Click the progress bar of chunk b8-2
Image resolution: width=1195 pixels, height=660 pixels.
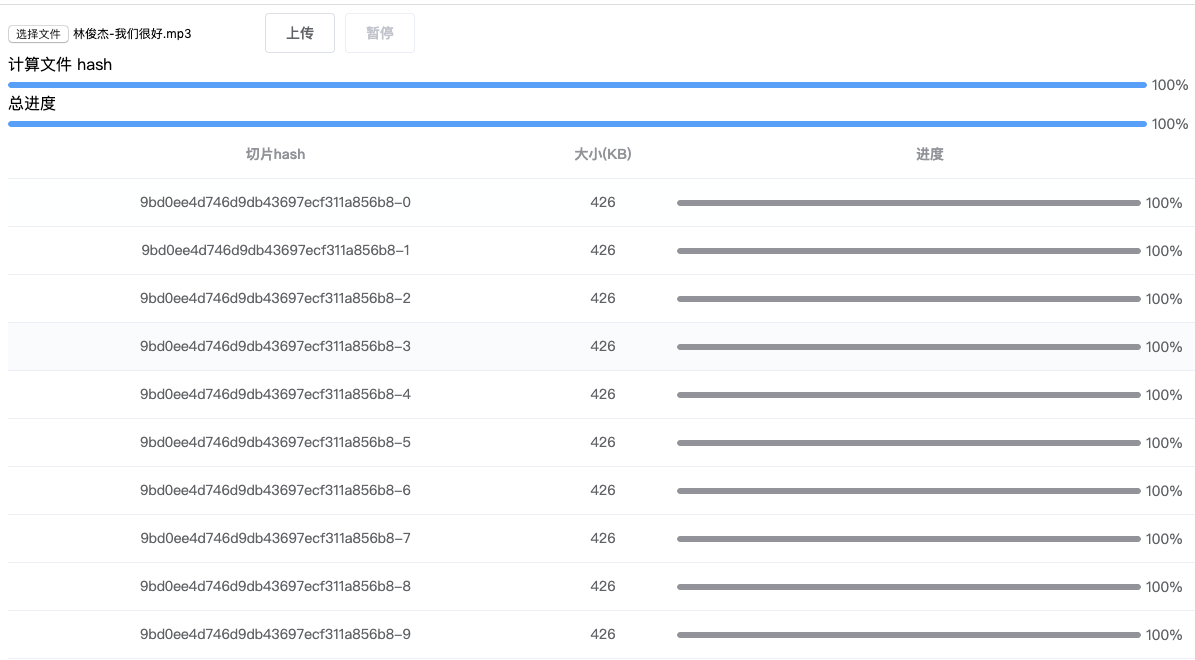(908, 299)
